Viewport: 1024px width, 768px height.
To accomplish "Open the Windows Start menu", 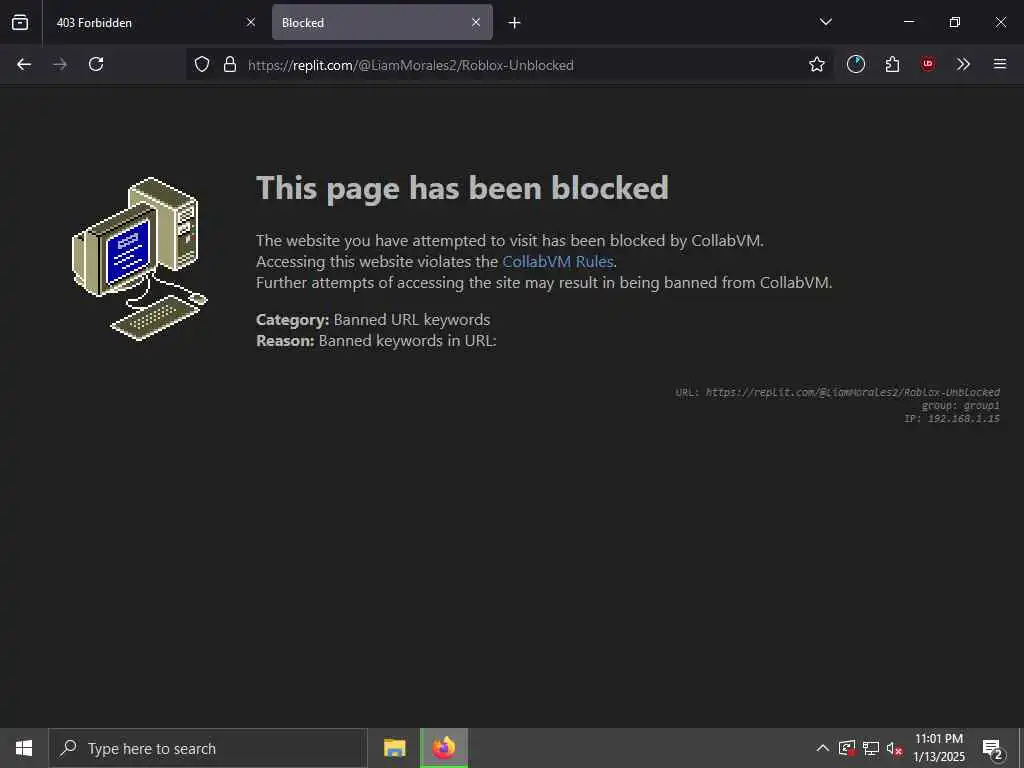I will coord(24,748).
